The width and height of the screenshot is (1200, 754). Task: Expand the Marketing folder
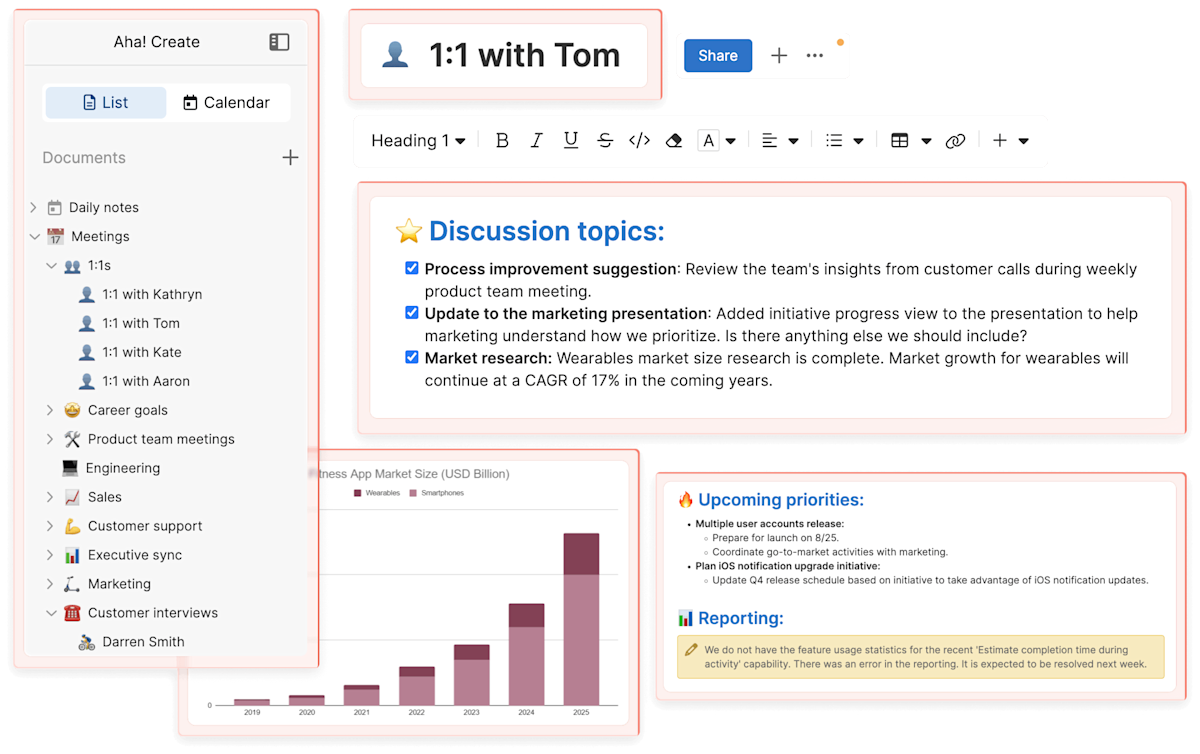50,584
